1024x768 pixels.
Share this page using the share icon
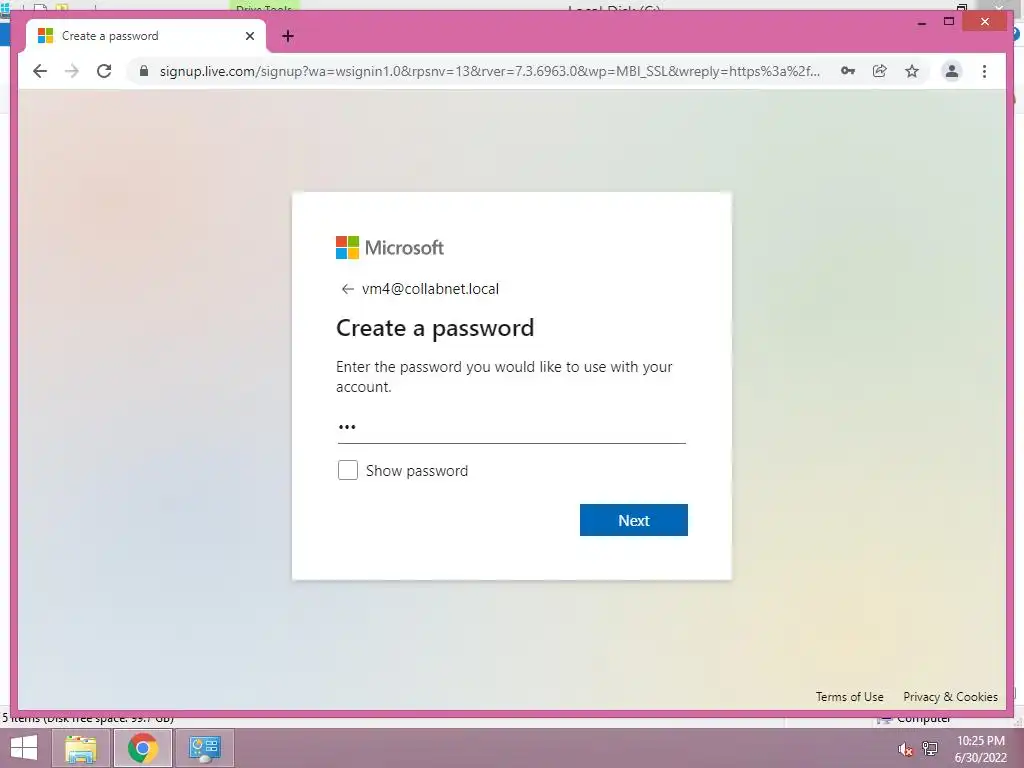click(880, 71)
